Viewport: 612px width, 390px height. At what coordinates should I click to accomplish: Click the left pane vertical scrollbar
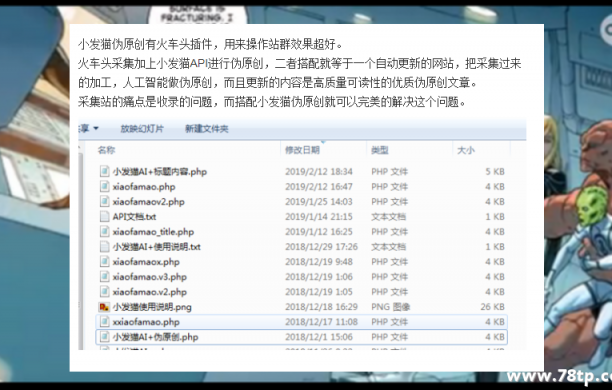[x=81, y=246]
